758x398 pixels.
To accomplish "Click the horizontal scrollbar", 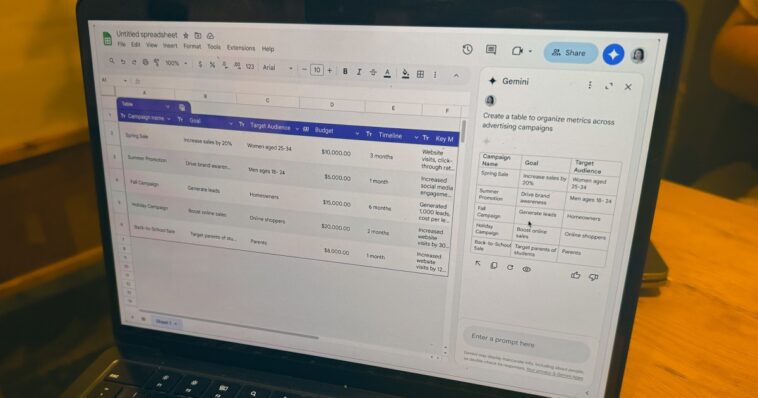I will 228,324.
